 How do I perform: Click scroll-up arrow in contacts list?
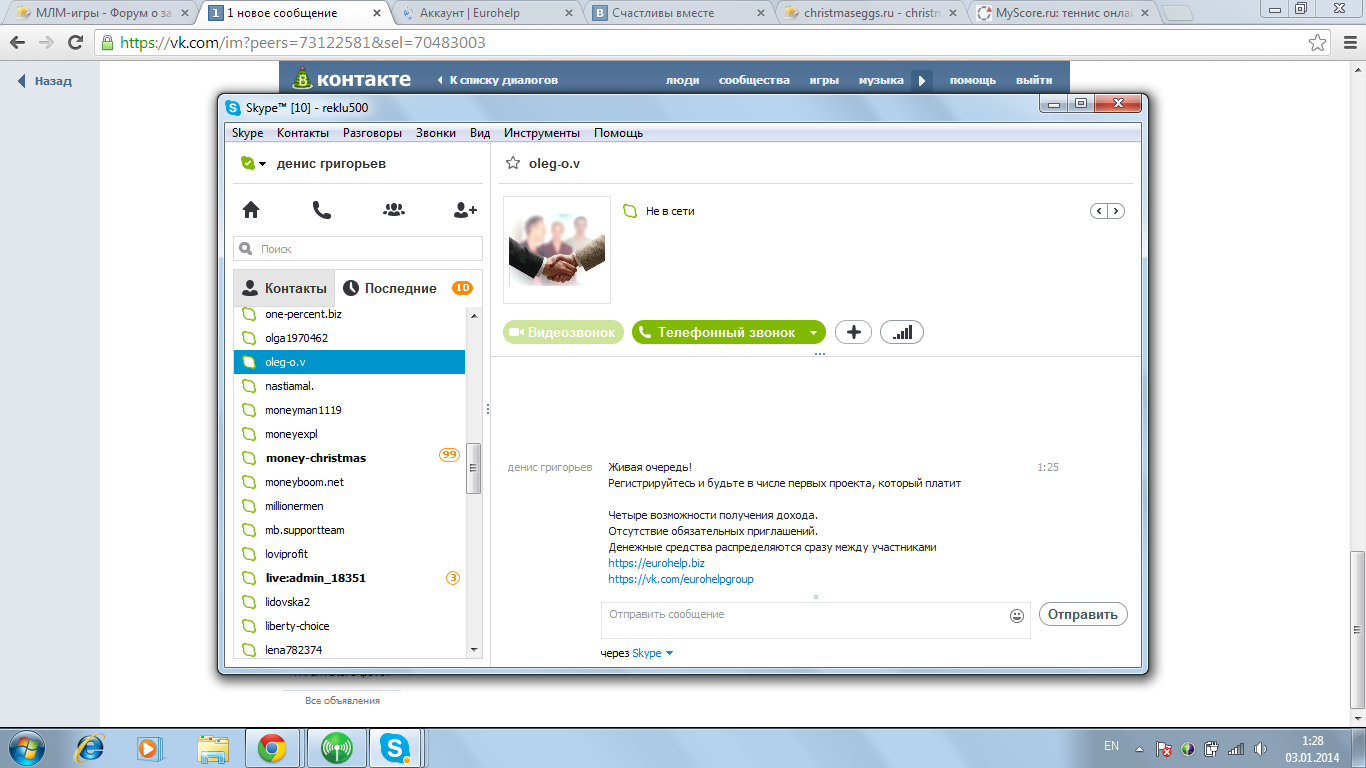pos(474,315)
